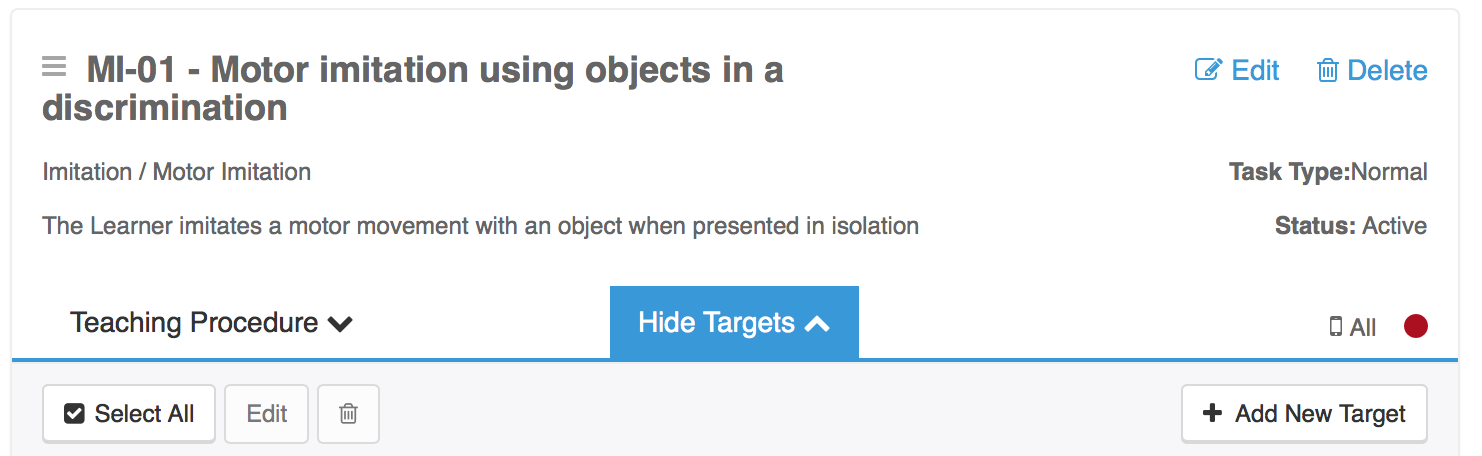Click the blue Delete link
This screenshot has width=1482, height=456.
click(1372, 70)
